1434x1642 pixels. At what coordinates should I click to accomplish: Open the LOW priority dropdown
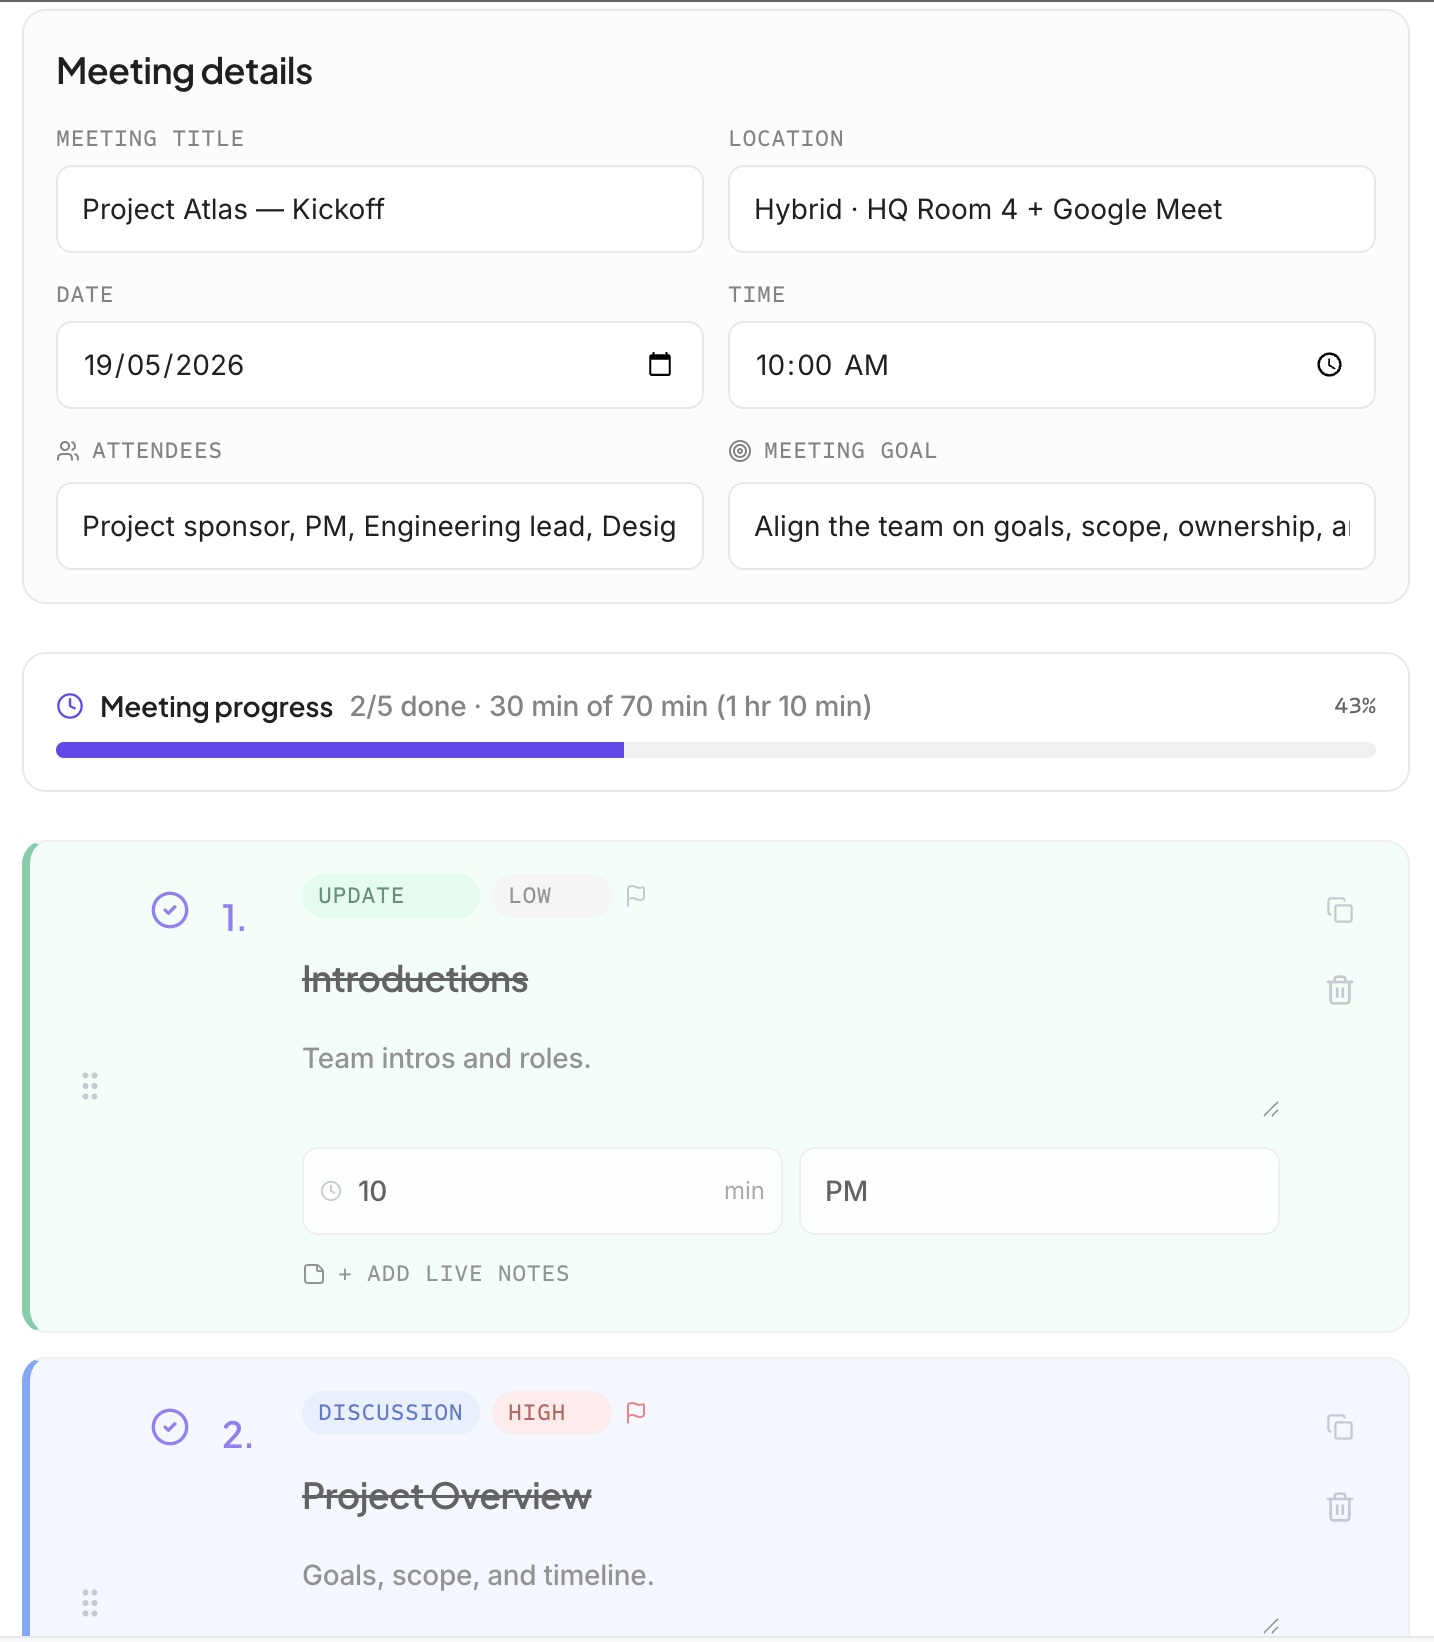551,896
